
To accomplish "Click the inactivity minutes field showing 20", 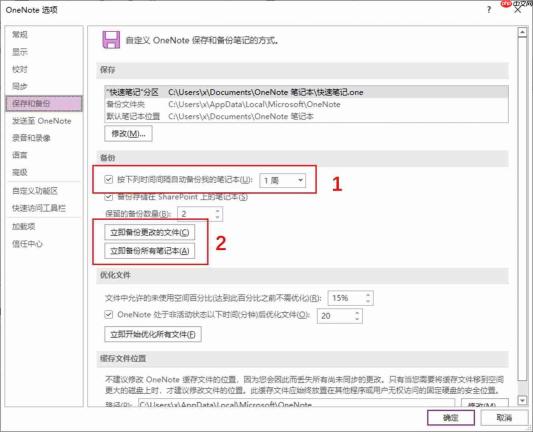I will pyautogui.click(x=336, y=316).
